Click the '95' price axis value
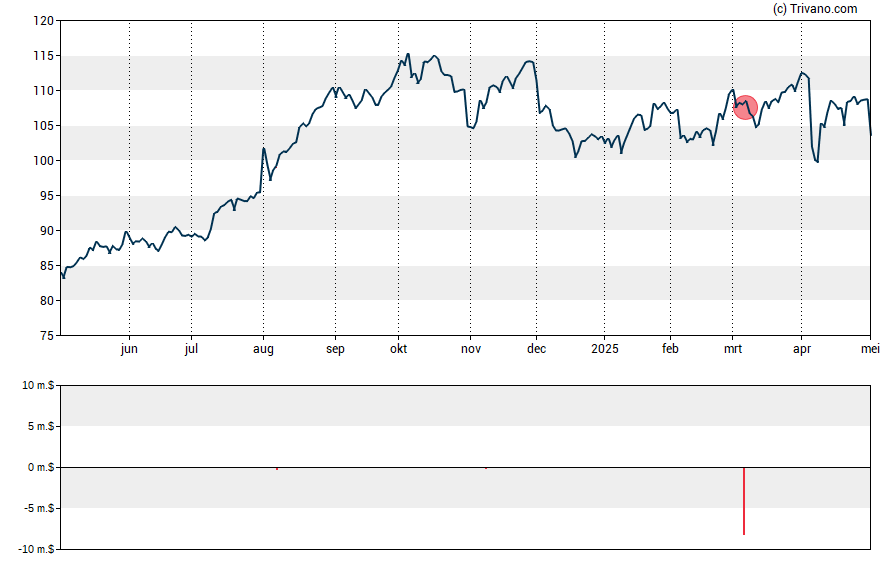Viewport: 888px width, 565px height. tap(47, 196)
